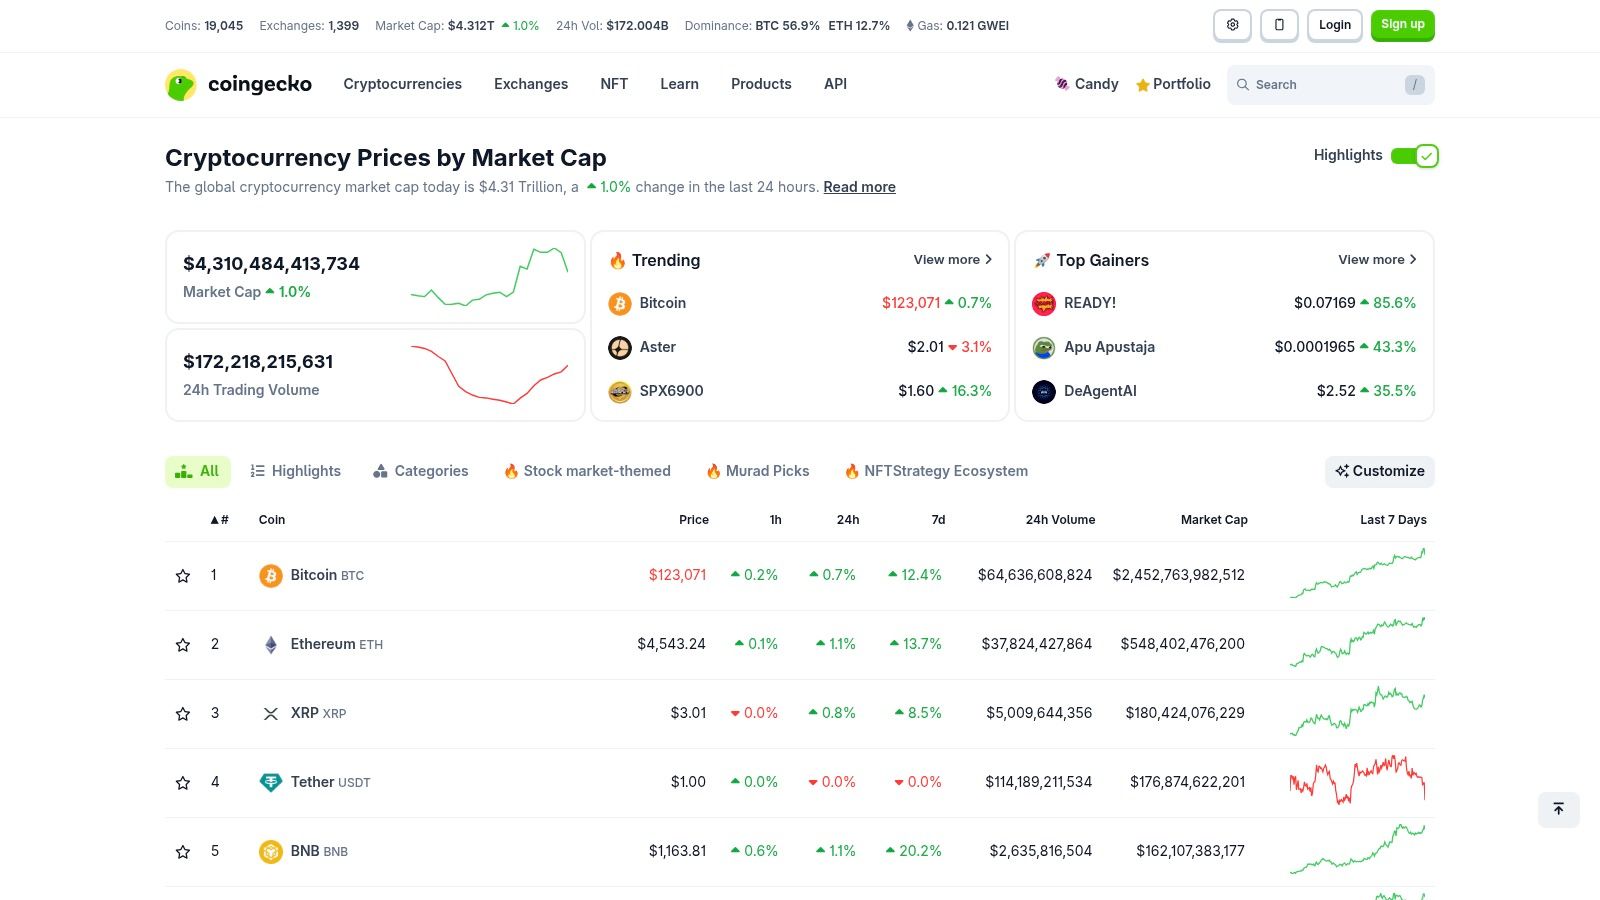This screenshot has height=900, width=1600.
Task: Star the Tether row
Action: coord(183,782)
